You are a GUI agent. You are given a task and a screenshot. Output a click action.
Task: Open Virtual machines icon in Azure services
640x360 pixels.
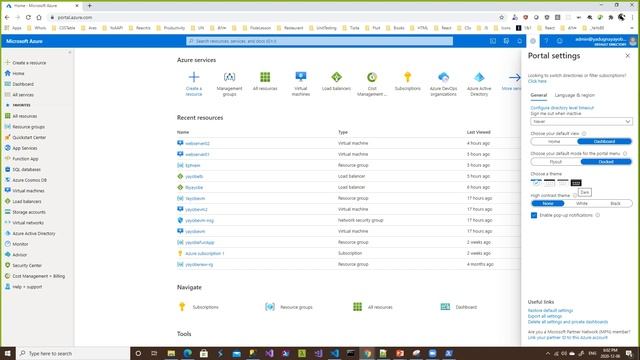tap(301, 77)
